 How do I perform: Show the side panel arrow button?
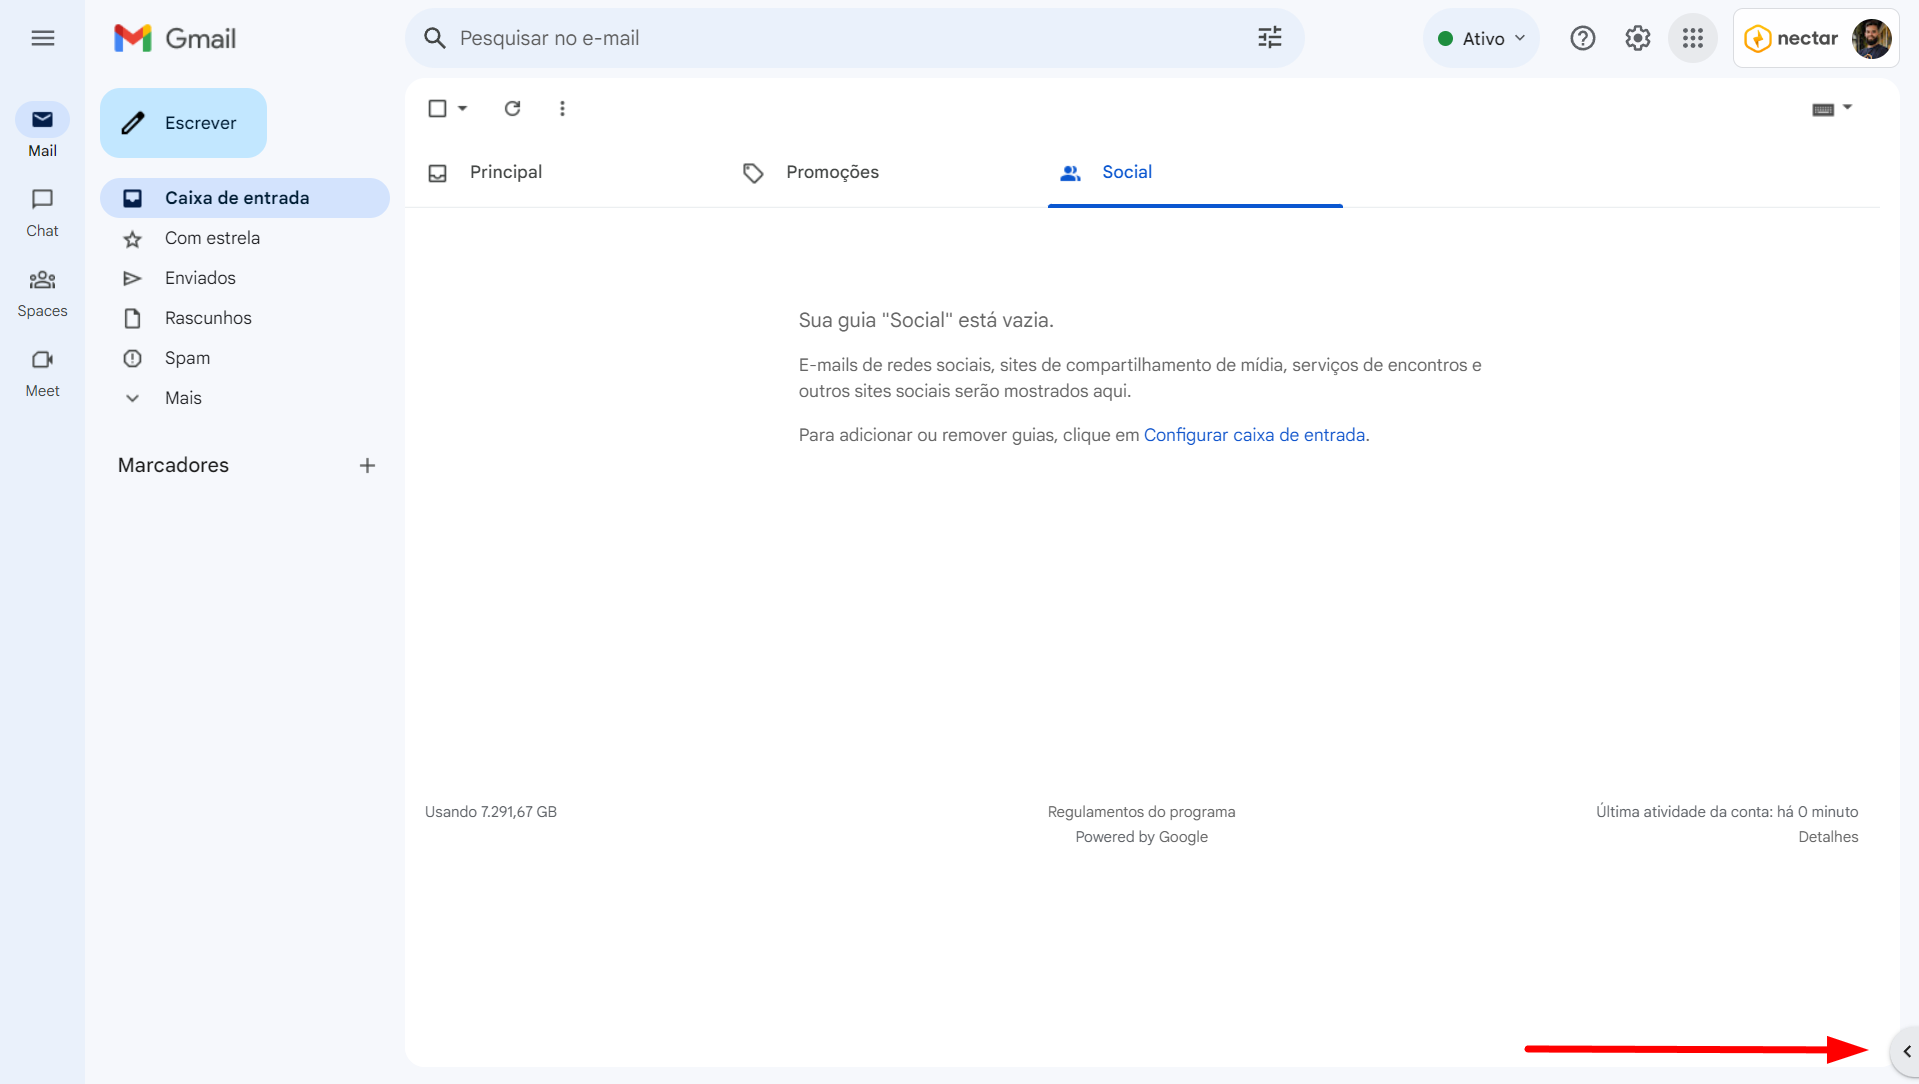click(1906, 1051)
